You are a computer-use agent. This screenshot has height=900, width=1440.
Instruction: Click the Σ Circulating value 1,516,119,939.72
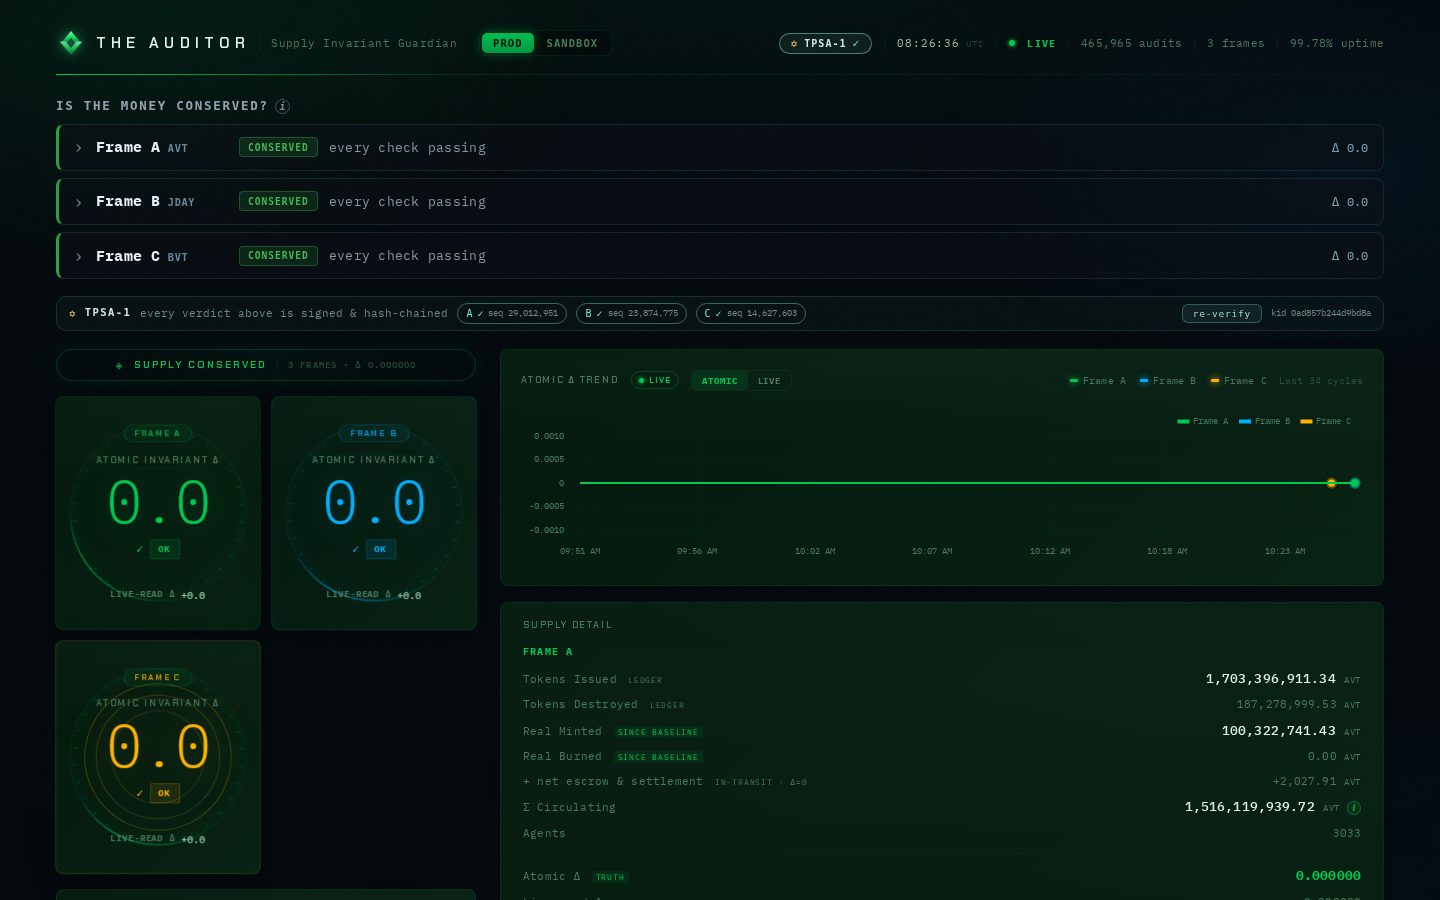coord(1249,807)
